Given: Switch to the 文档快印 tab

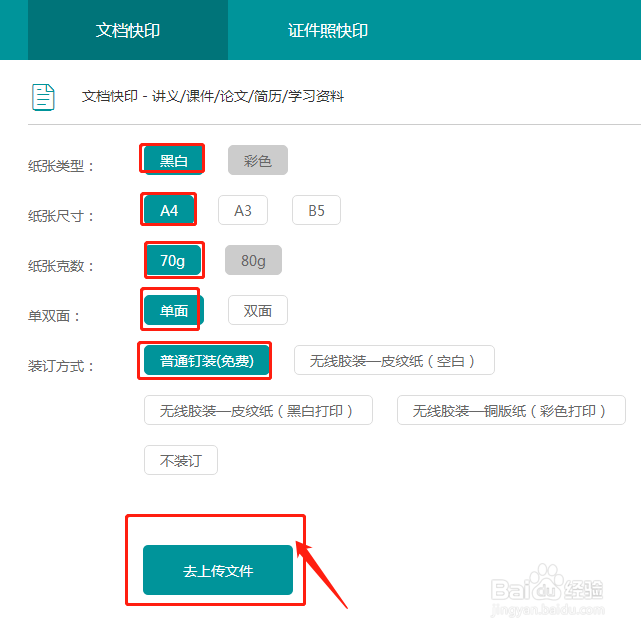Looking at the screenshot, I should pyautogui.click(x=128, y=30).
